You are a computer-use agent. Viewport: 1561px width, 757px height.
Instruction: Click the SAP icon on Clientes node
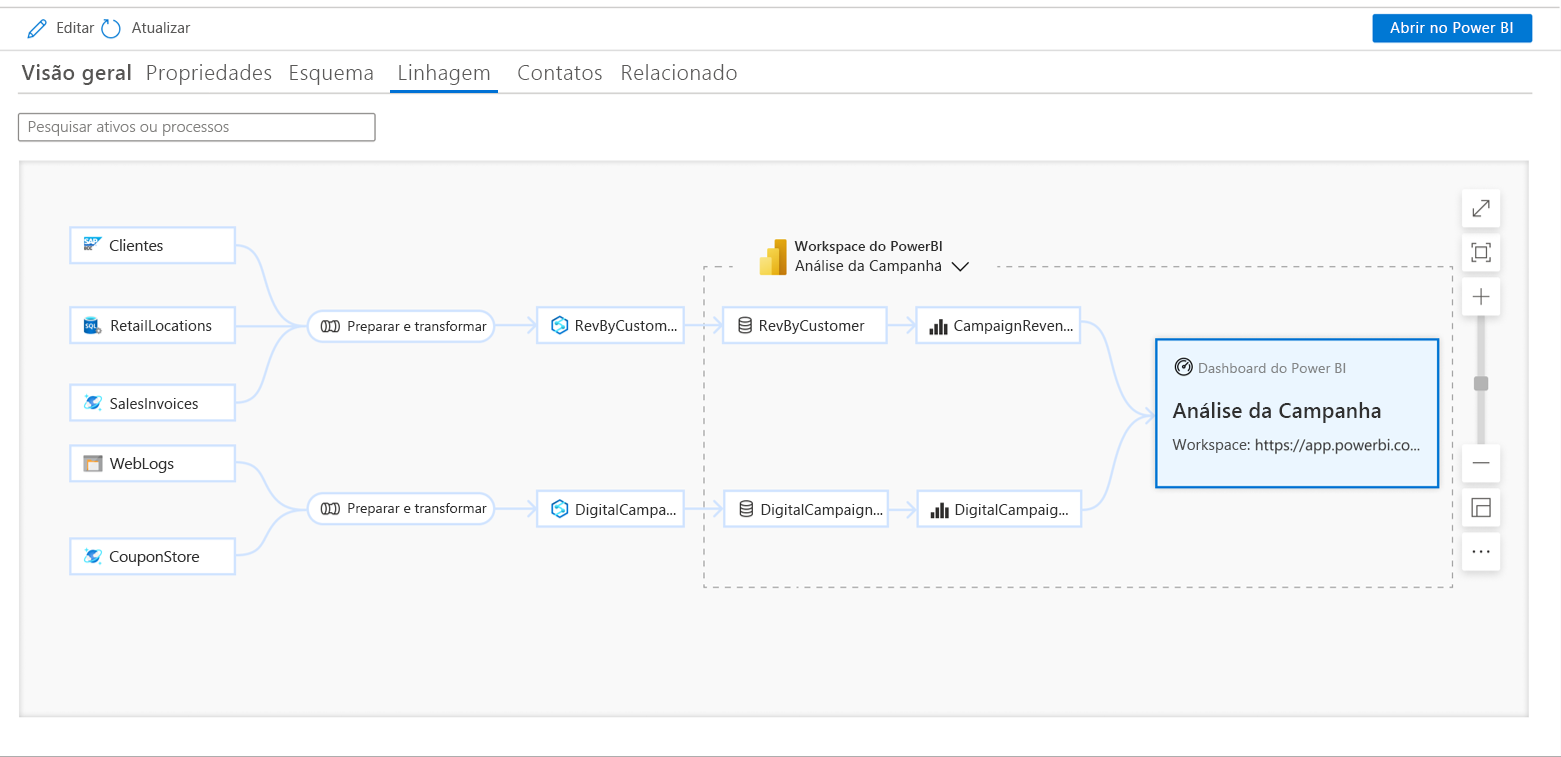pyautogui.click(x=93, y=245)
